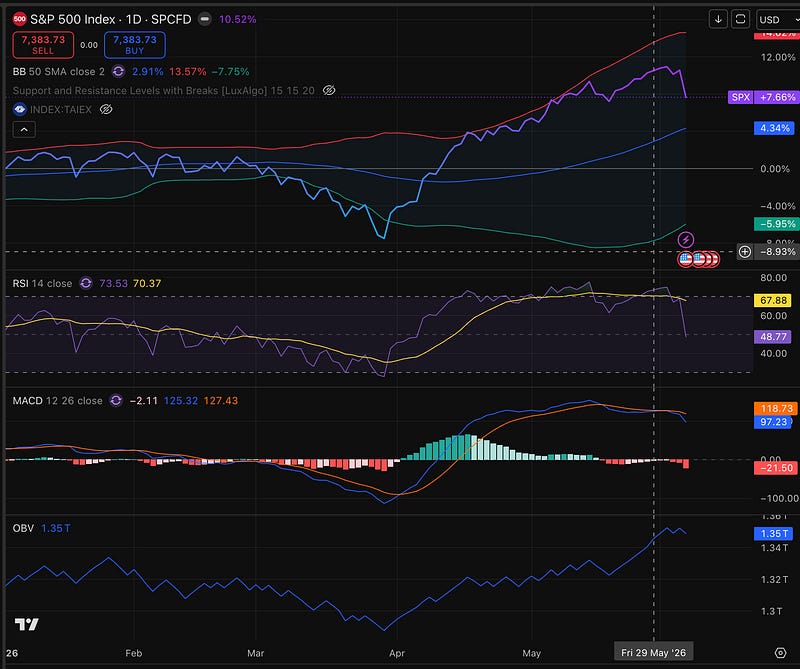
Task: Collapse the indicator legend chevron
Action: click(24, 130)
